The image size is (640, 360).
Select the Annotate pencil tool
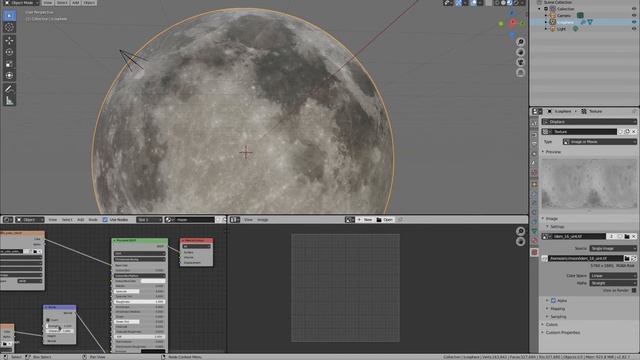[9, 89]
